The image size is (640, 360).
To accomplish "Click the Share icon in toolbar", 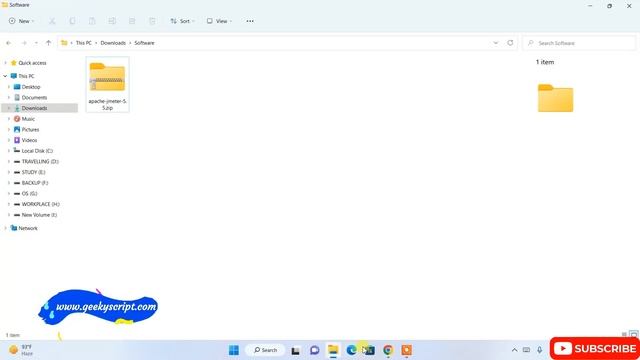I will 132,21.
